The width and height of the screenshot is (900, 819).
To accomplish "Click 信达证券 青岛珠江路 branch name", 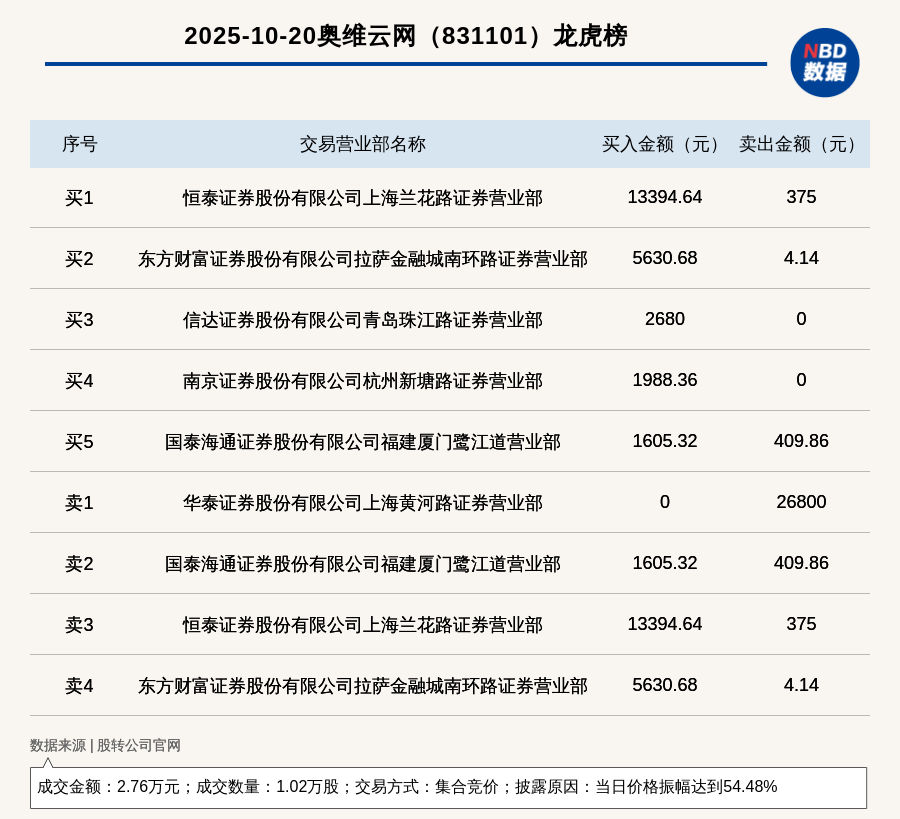I will (x=362, y=320).
